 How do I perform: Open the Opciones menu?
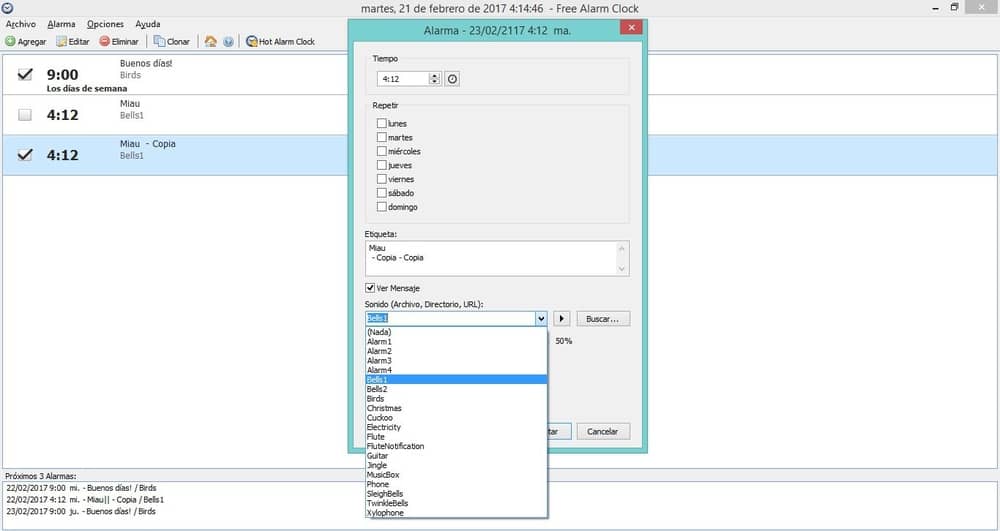[105, 24]
